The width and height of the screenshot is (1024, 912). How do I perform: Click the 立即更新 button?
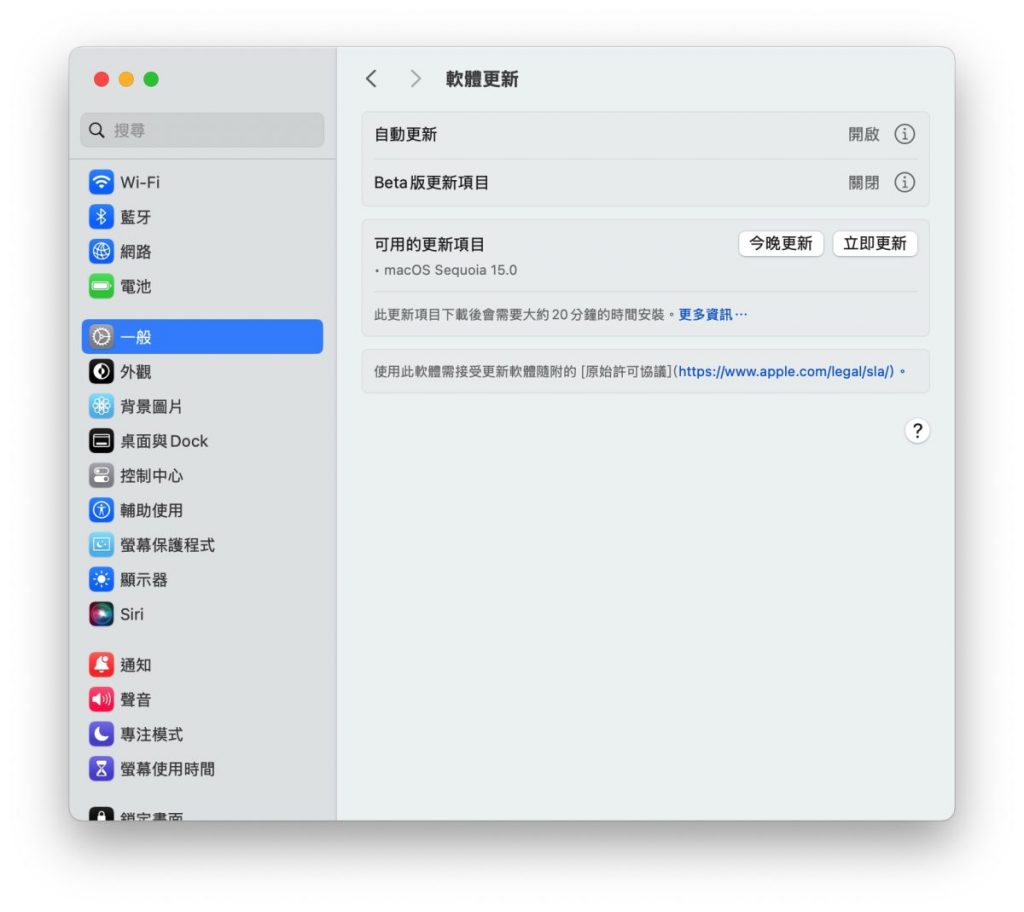pyautogui.click(x=874, y=244)
